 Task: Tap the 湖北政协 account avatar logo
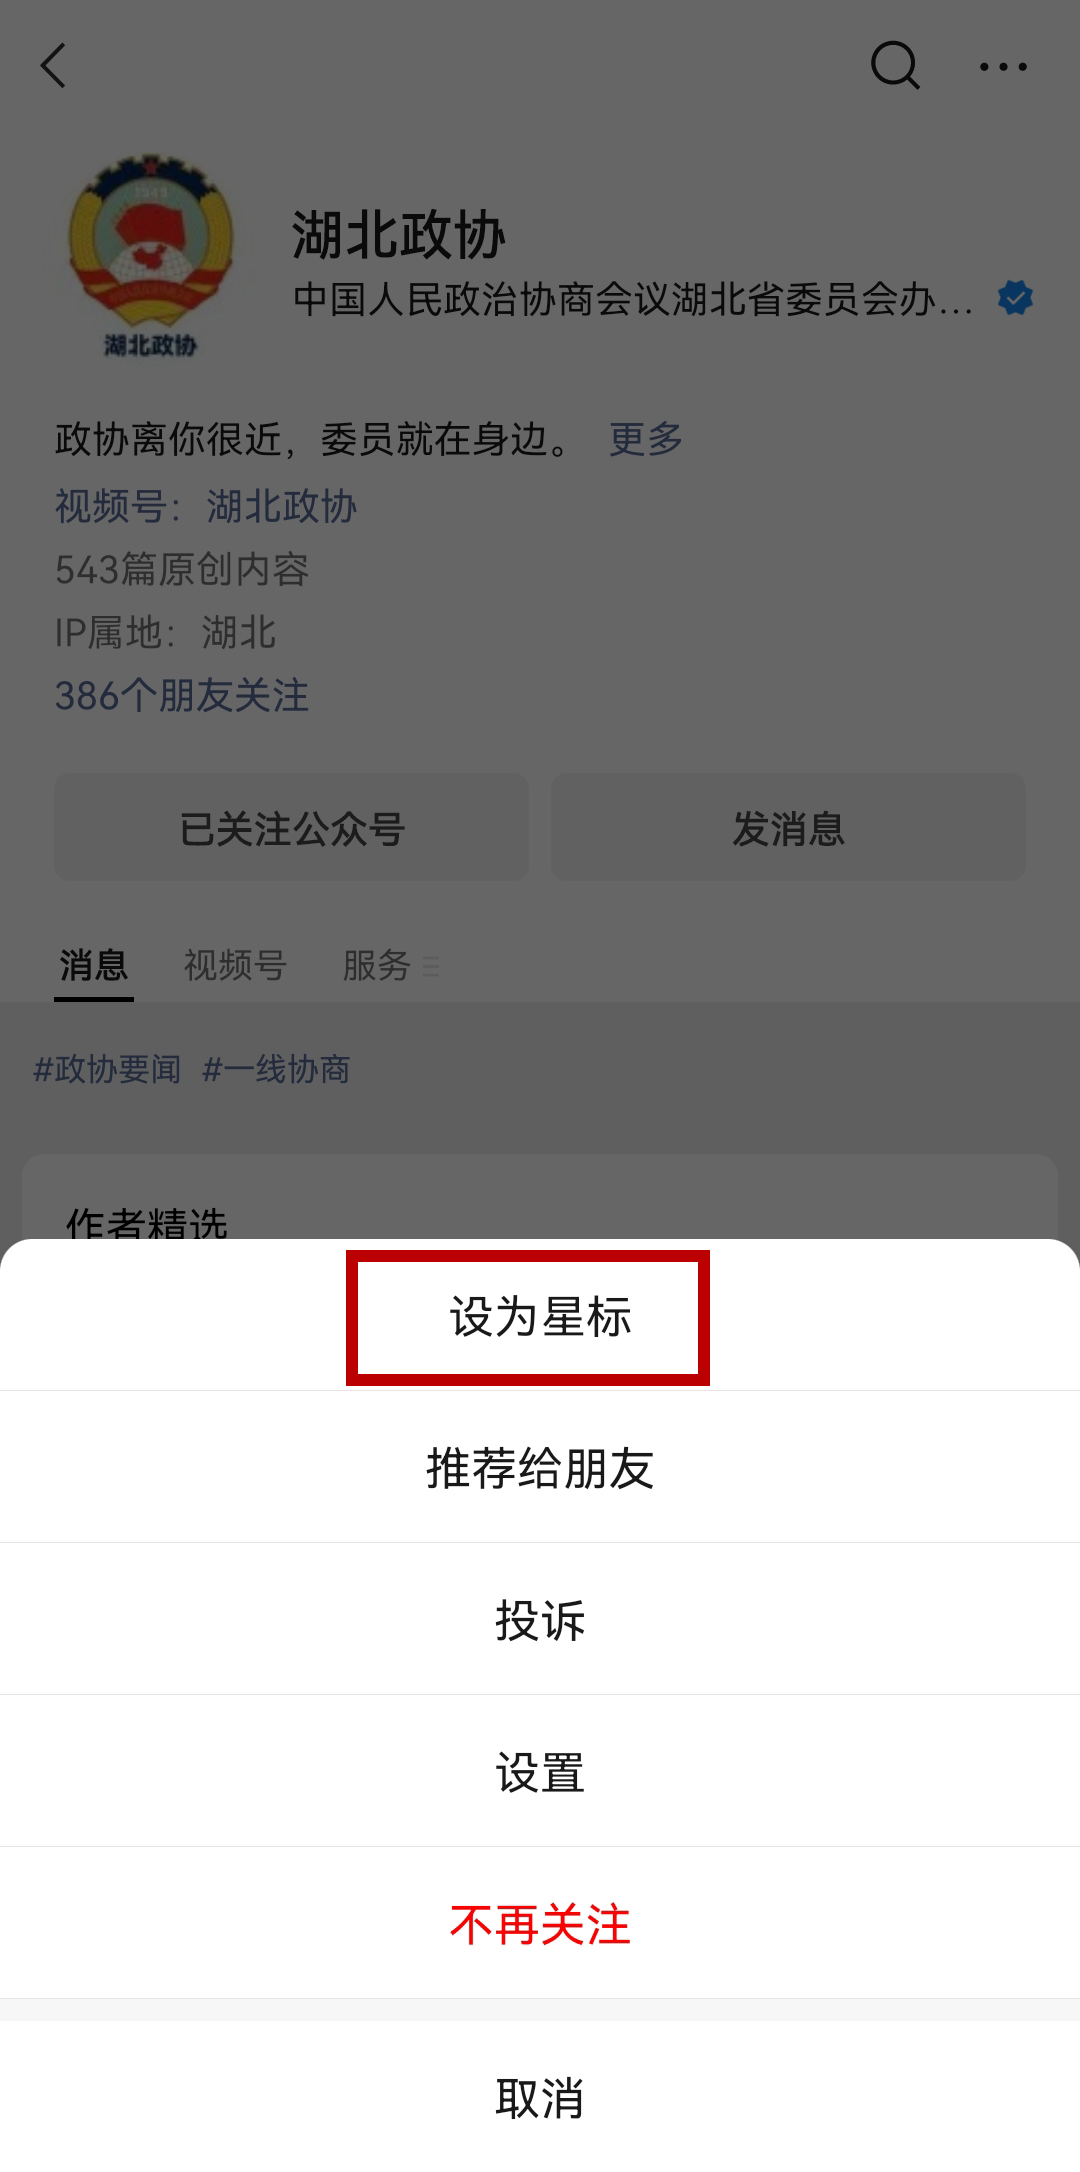(150, 257)
